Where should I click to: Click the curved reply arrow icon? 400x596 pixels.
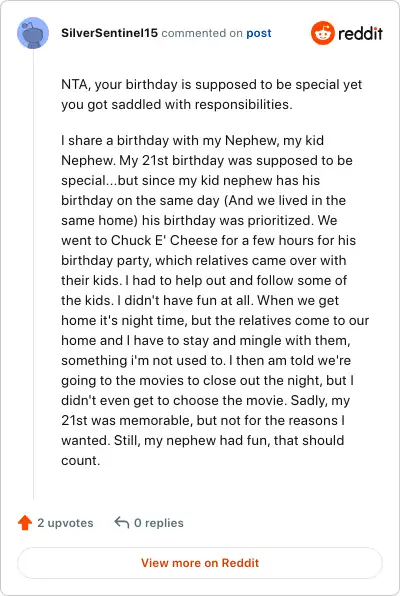tap(122, 523)
